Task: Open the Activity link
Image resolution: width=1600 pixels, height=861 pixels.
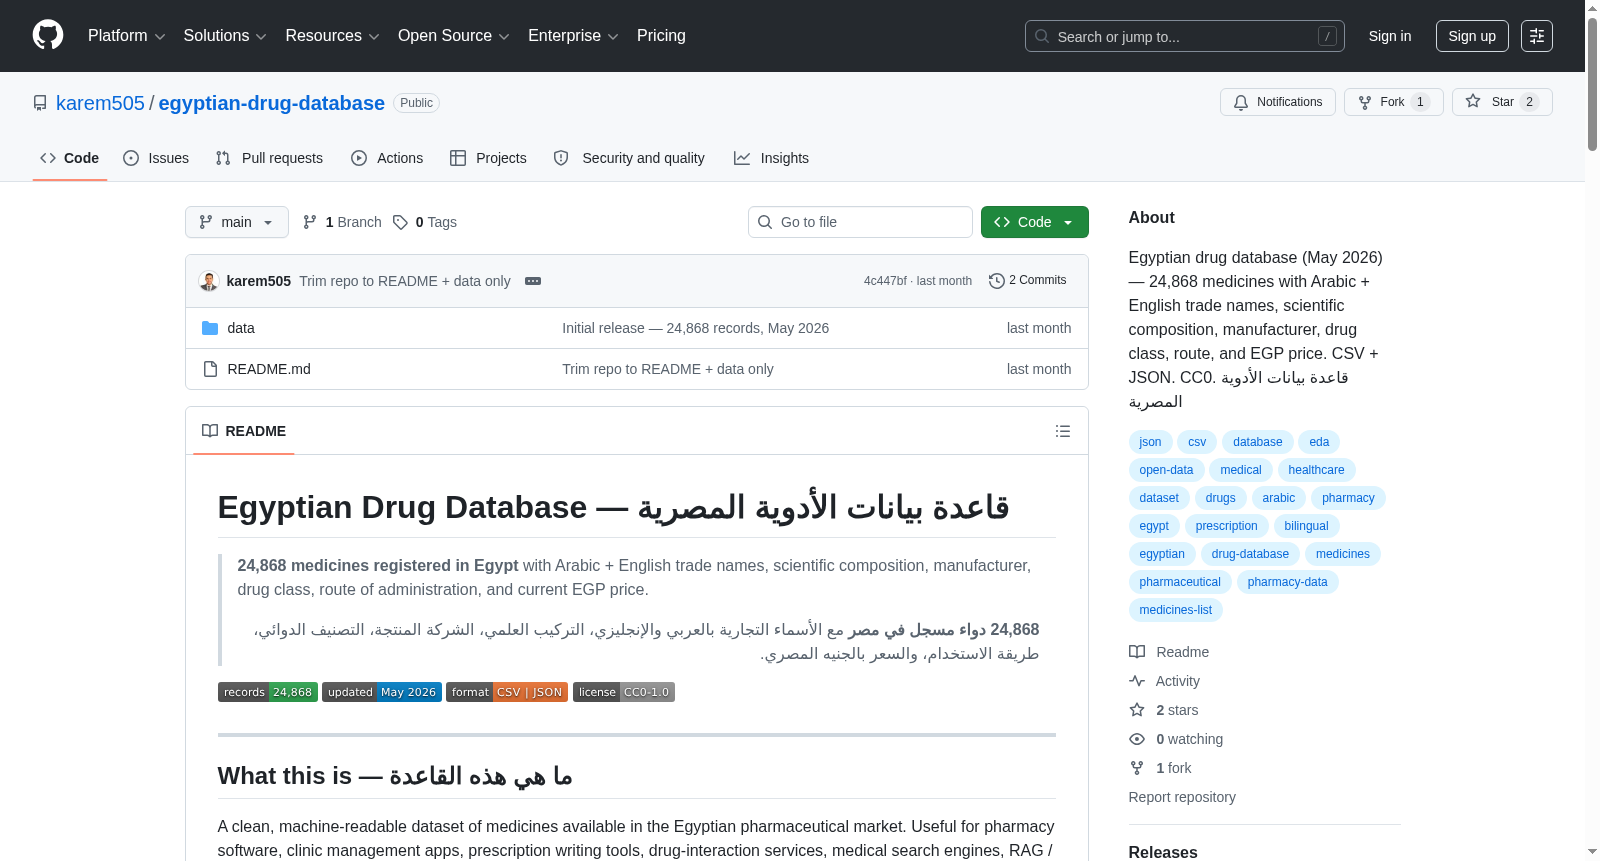Action: pos(1164,681)
